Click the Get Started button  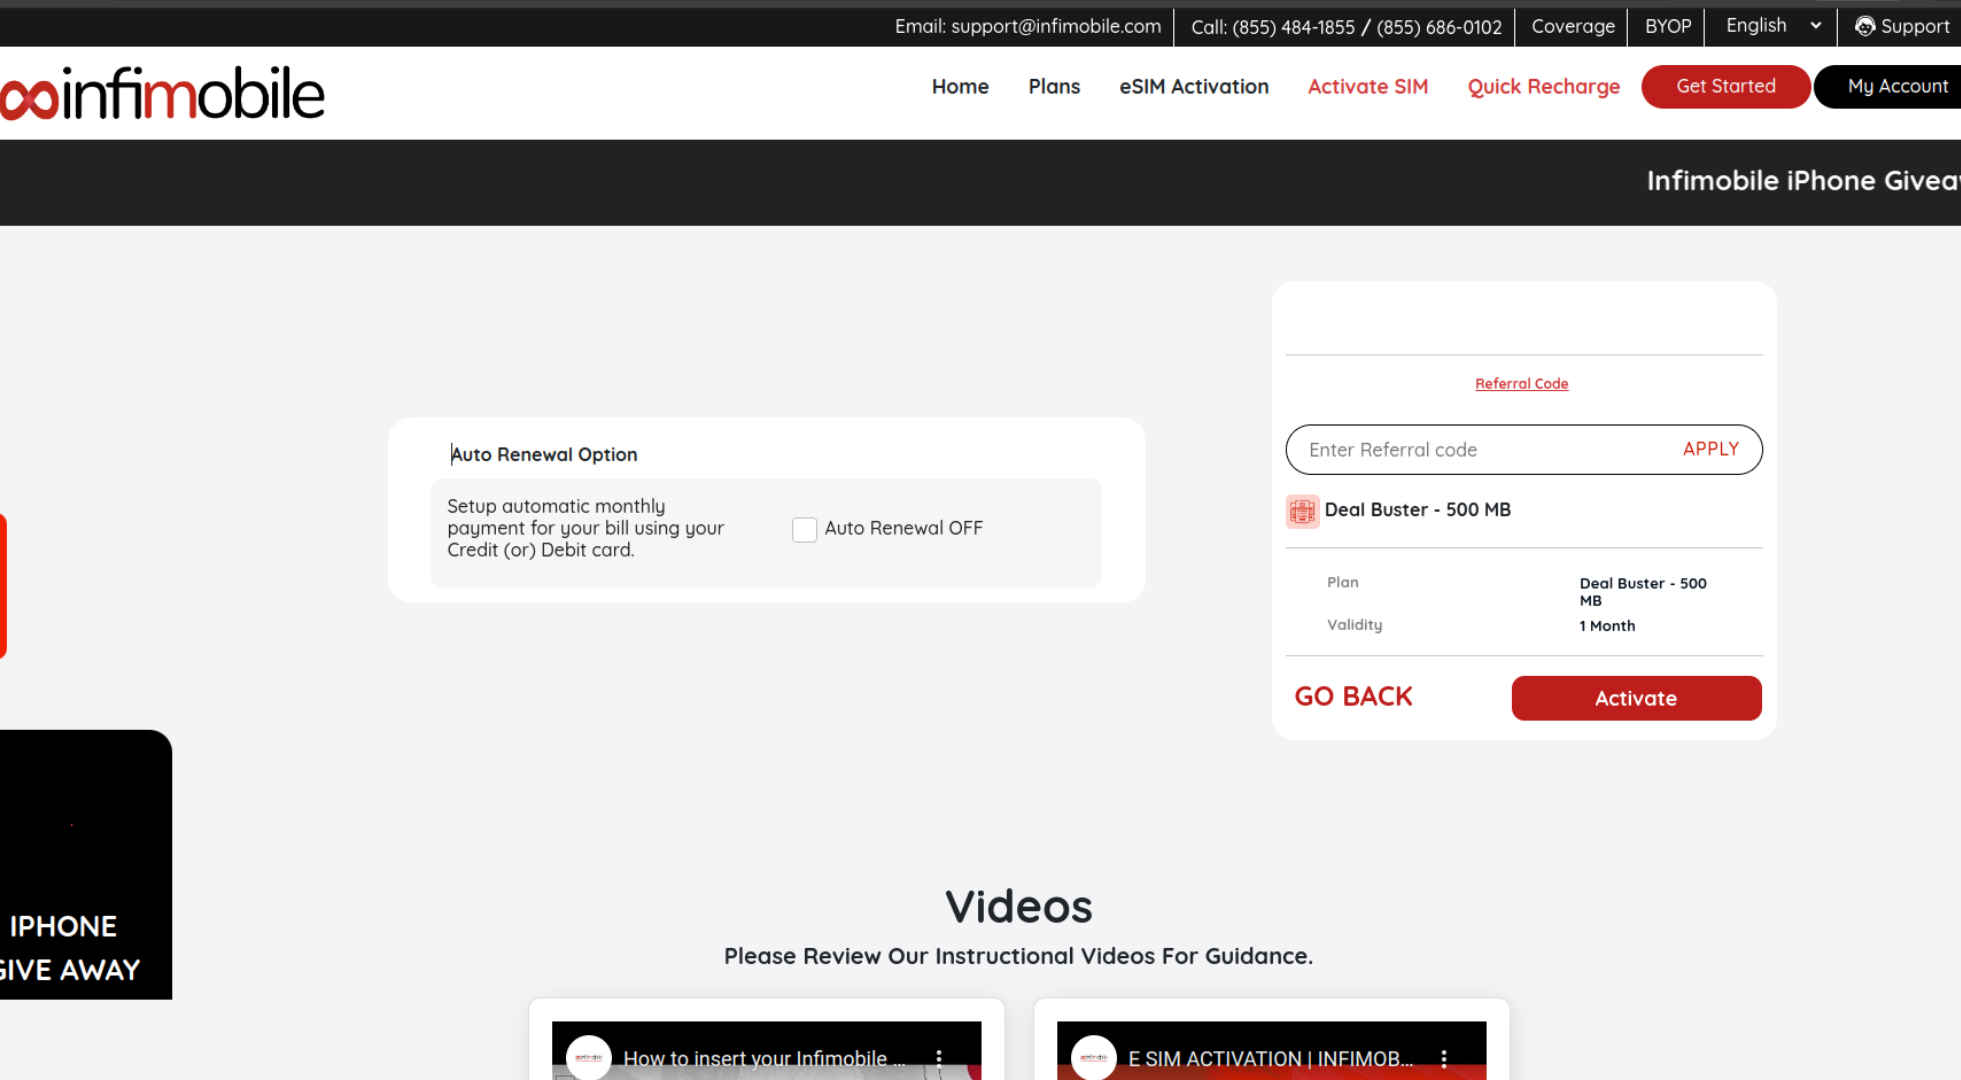point(1725,87)
